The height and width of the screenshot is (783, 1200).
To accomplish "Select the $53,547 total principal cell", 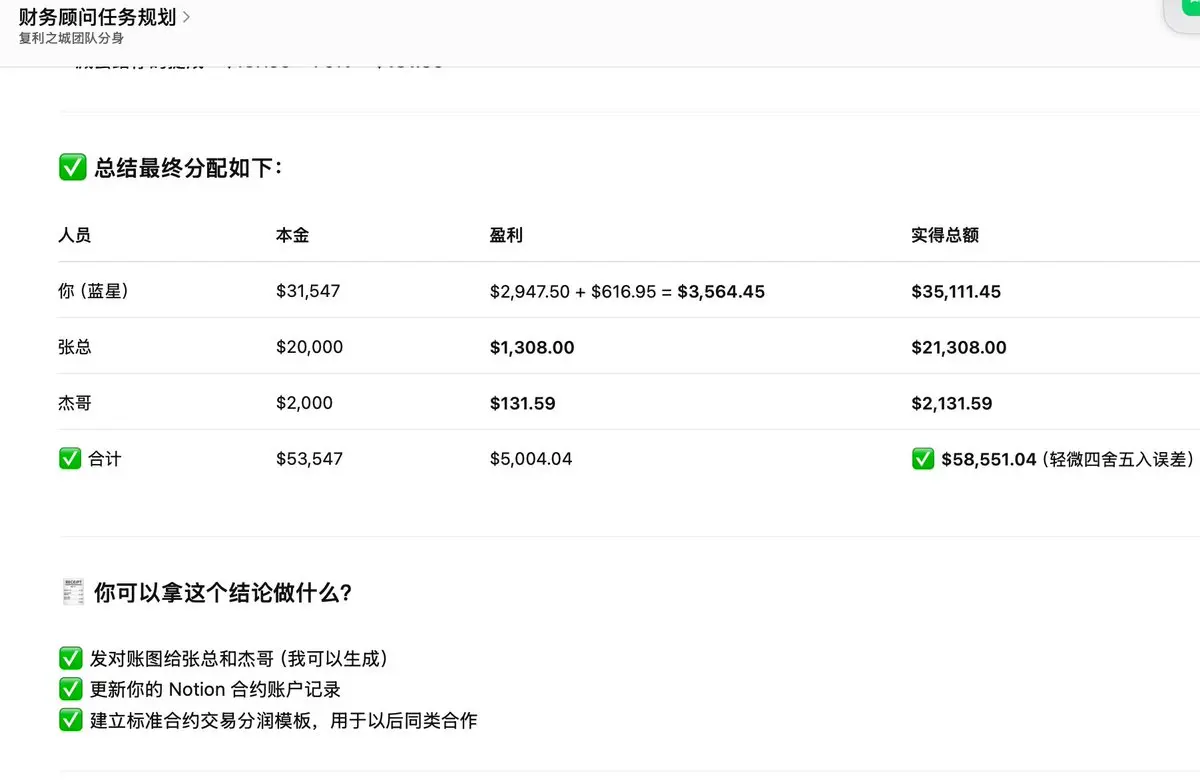I will click(x=309, y=460).
